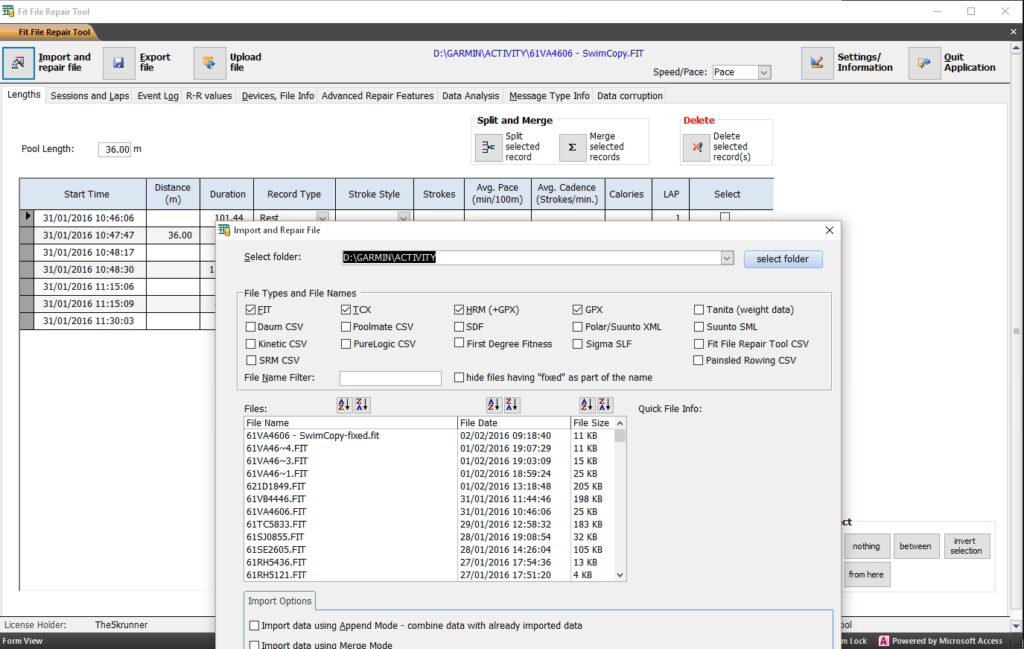Viewport: 1024px width, 649px height.
Task: Click the Quit Application icon
Action: (x=925, y=63)
